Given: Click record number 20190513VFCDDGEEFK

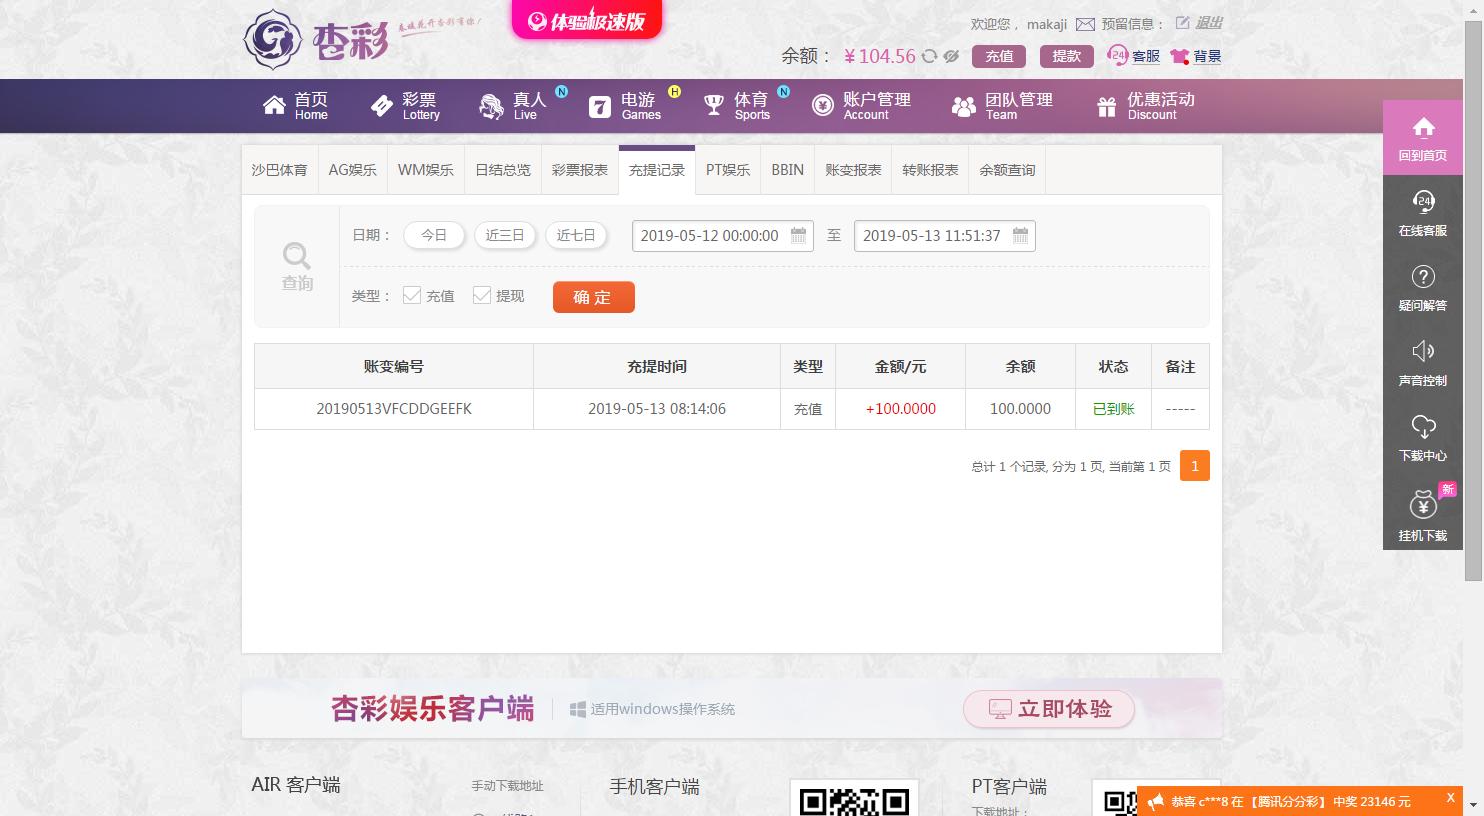Looking at the screenshot, I should (x=394, y=409).
